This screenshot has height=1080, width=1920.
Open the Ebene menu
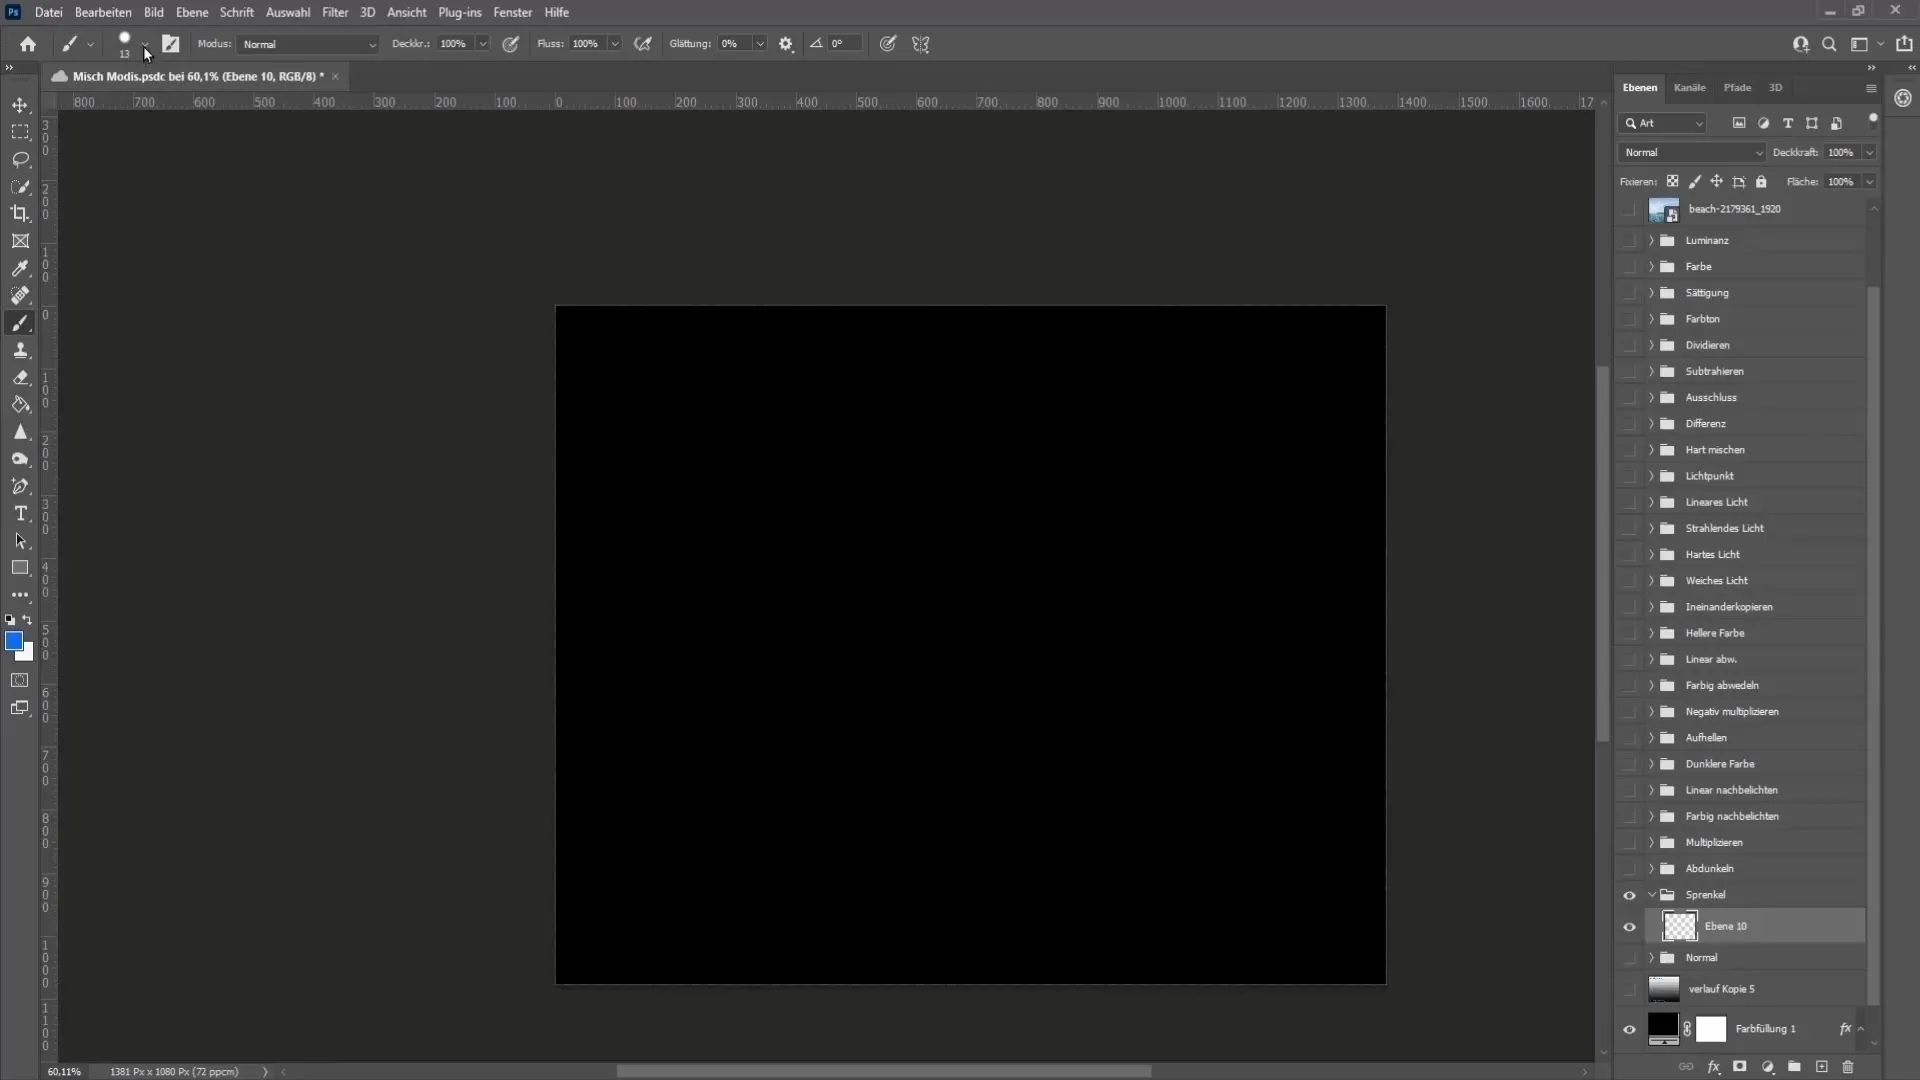coord(191,12)
